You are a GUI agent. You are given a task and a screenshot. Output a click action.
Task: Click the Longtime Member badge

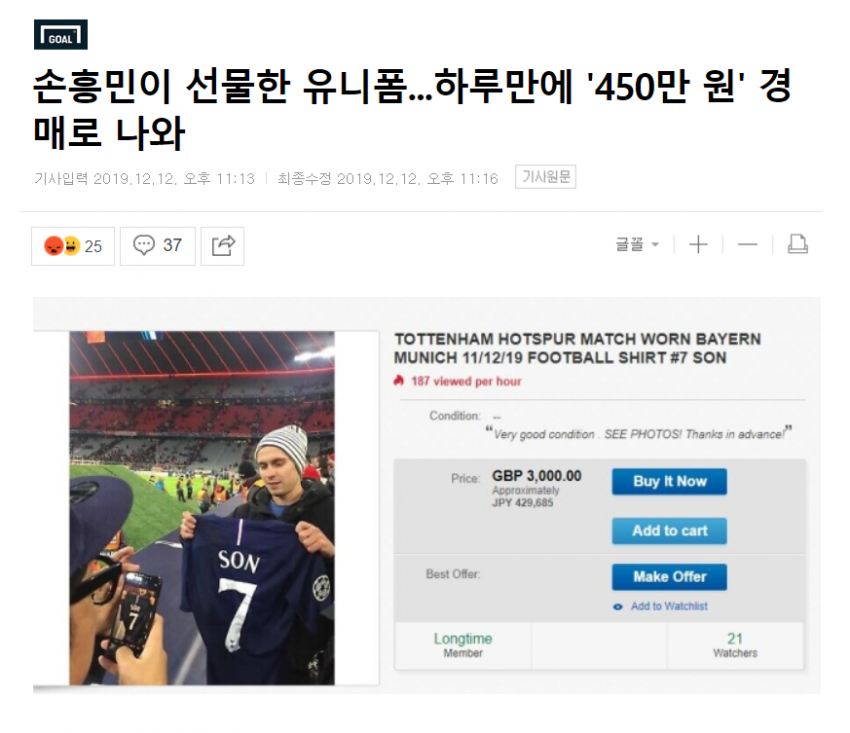(x=463, y=645)
